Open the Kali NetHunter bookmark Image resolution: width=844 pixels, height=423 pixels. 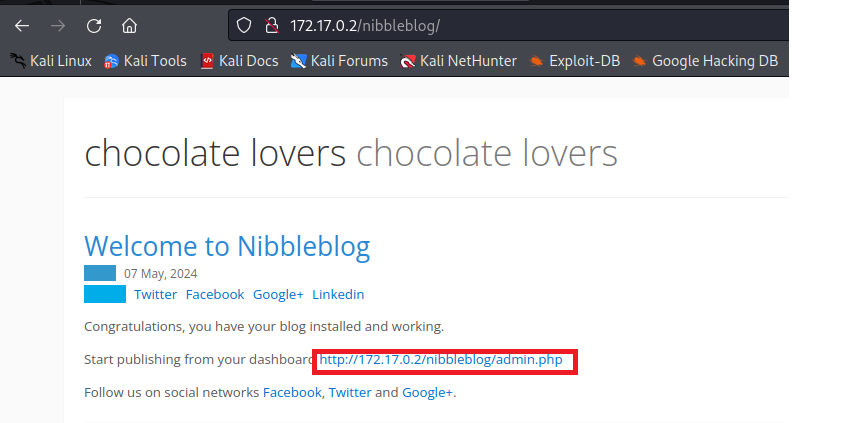click(458, 61)
